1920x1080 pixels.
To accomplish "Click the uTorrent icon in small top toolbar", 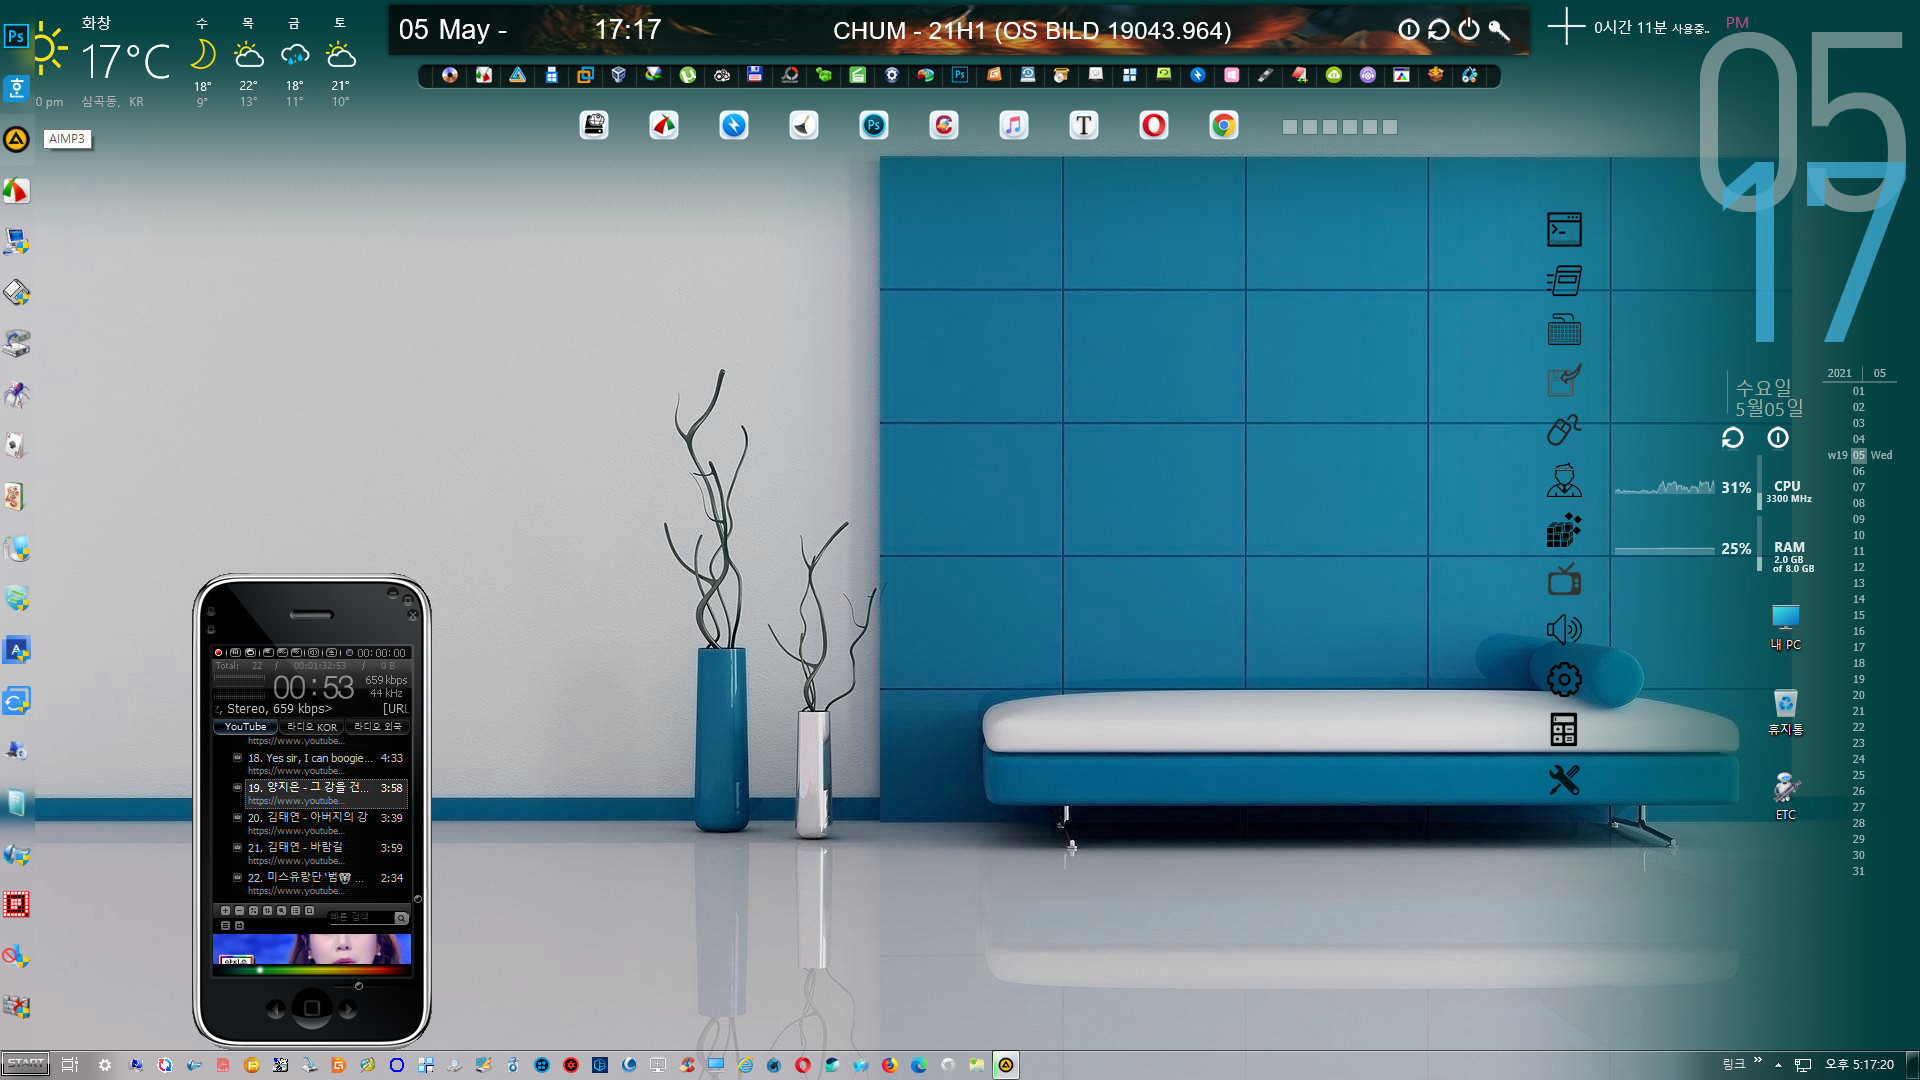I will point(687,75).
